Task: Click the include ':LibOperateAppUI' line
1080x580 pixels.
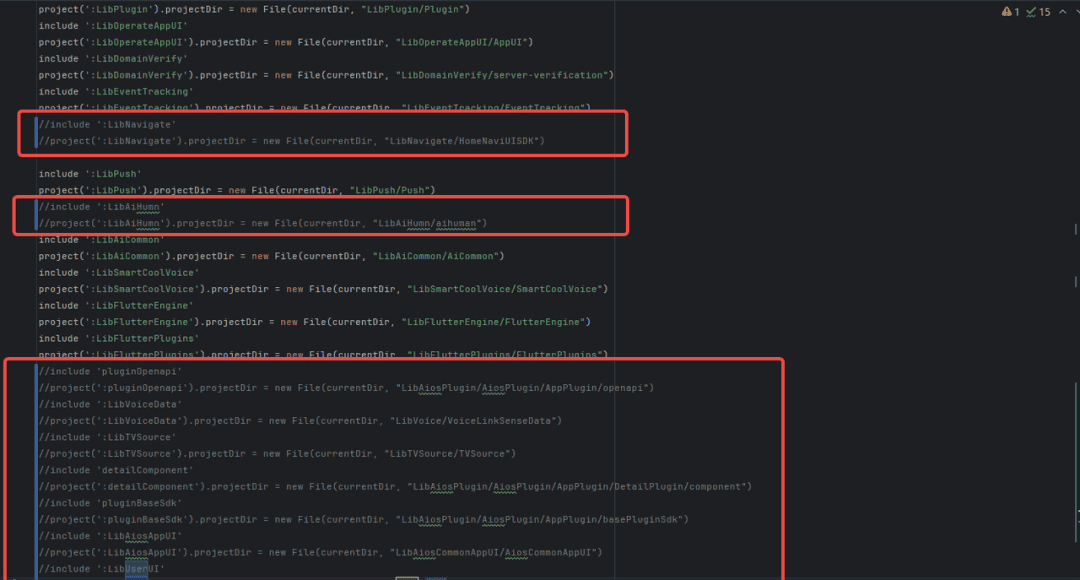Action: point(113,26)
